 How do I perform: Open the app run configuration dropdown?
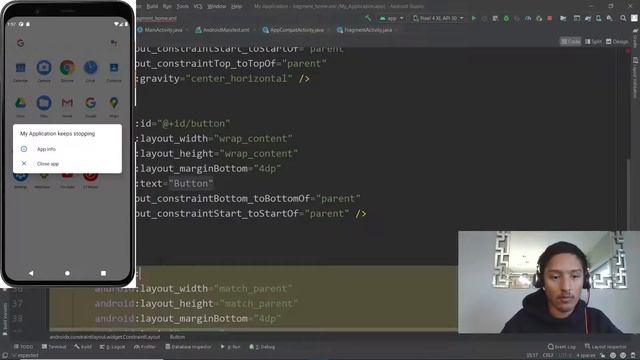pos(391,18)
